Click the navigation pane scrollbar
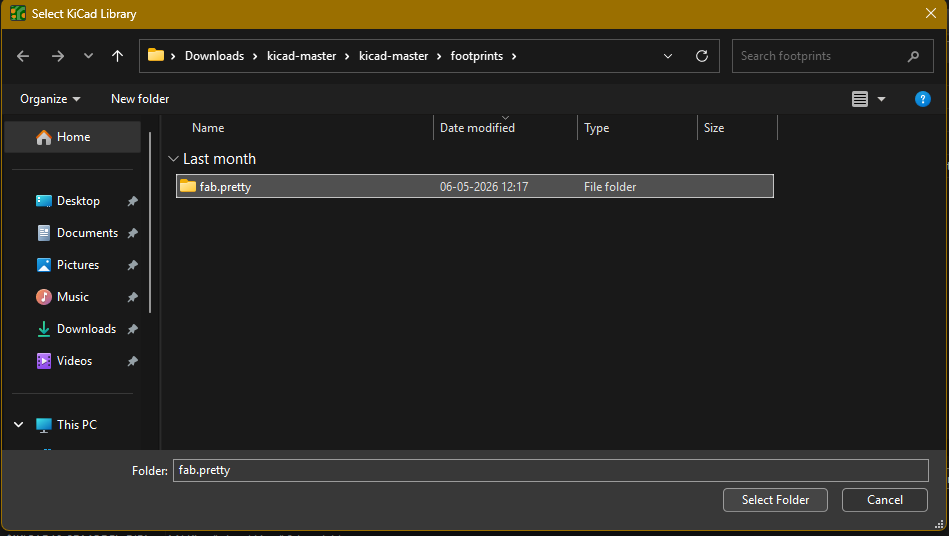This screenshot has width=949, height=536. pos(150,222)
